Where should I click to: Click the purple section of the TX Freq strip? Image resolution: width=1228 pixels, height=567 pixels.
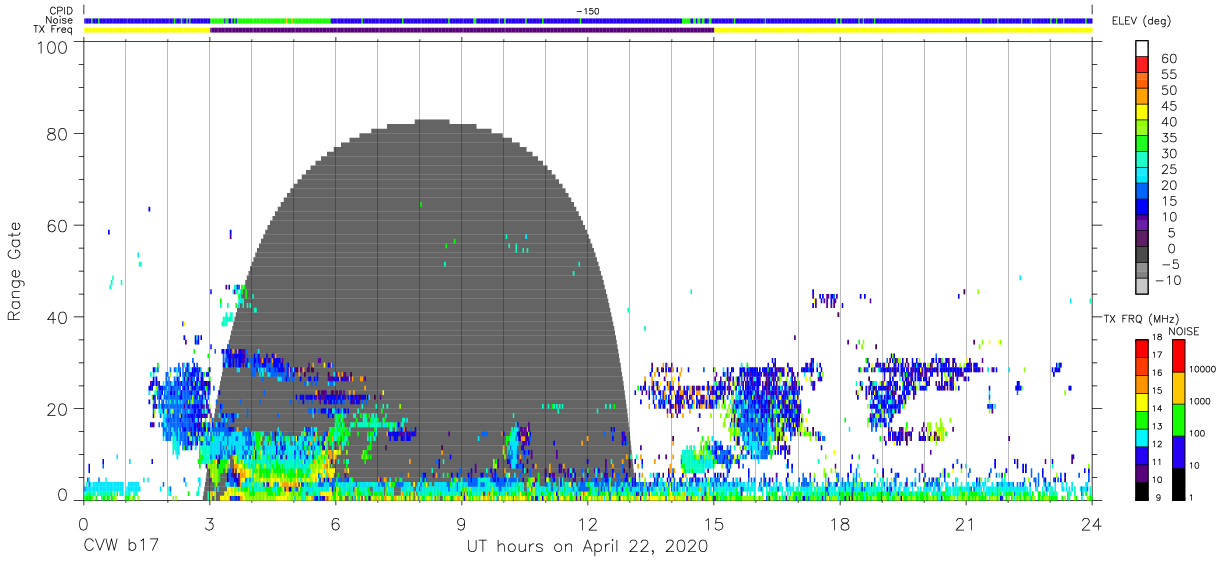(462, 30)
